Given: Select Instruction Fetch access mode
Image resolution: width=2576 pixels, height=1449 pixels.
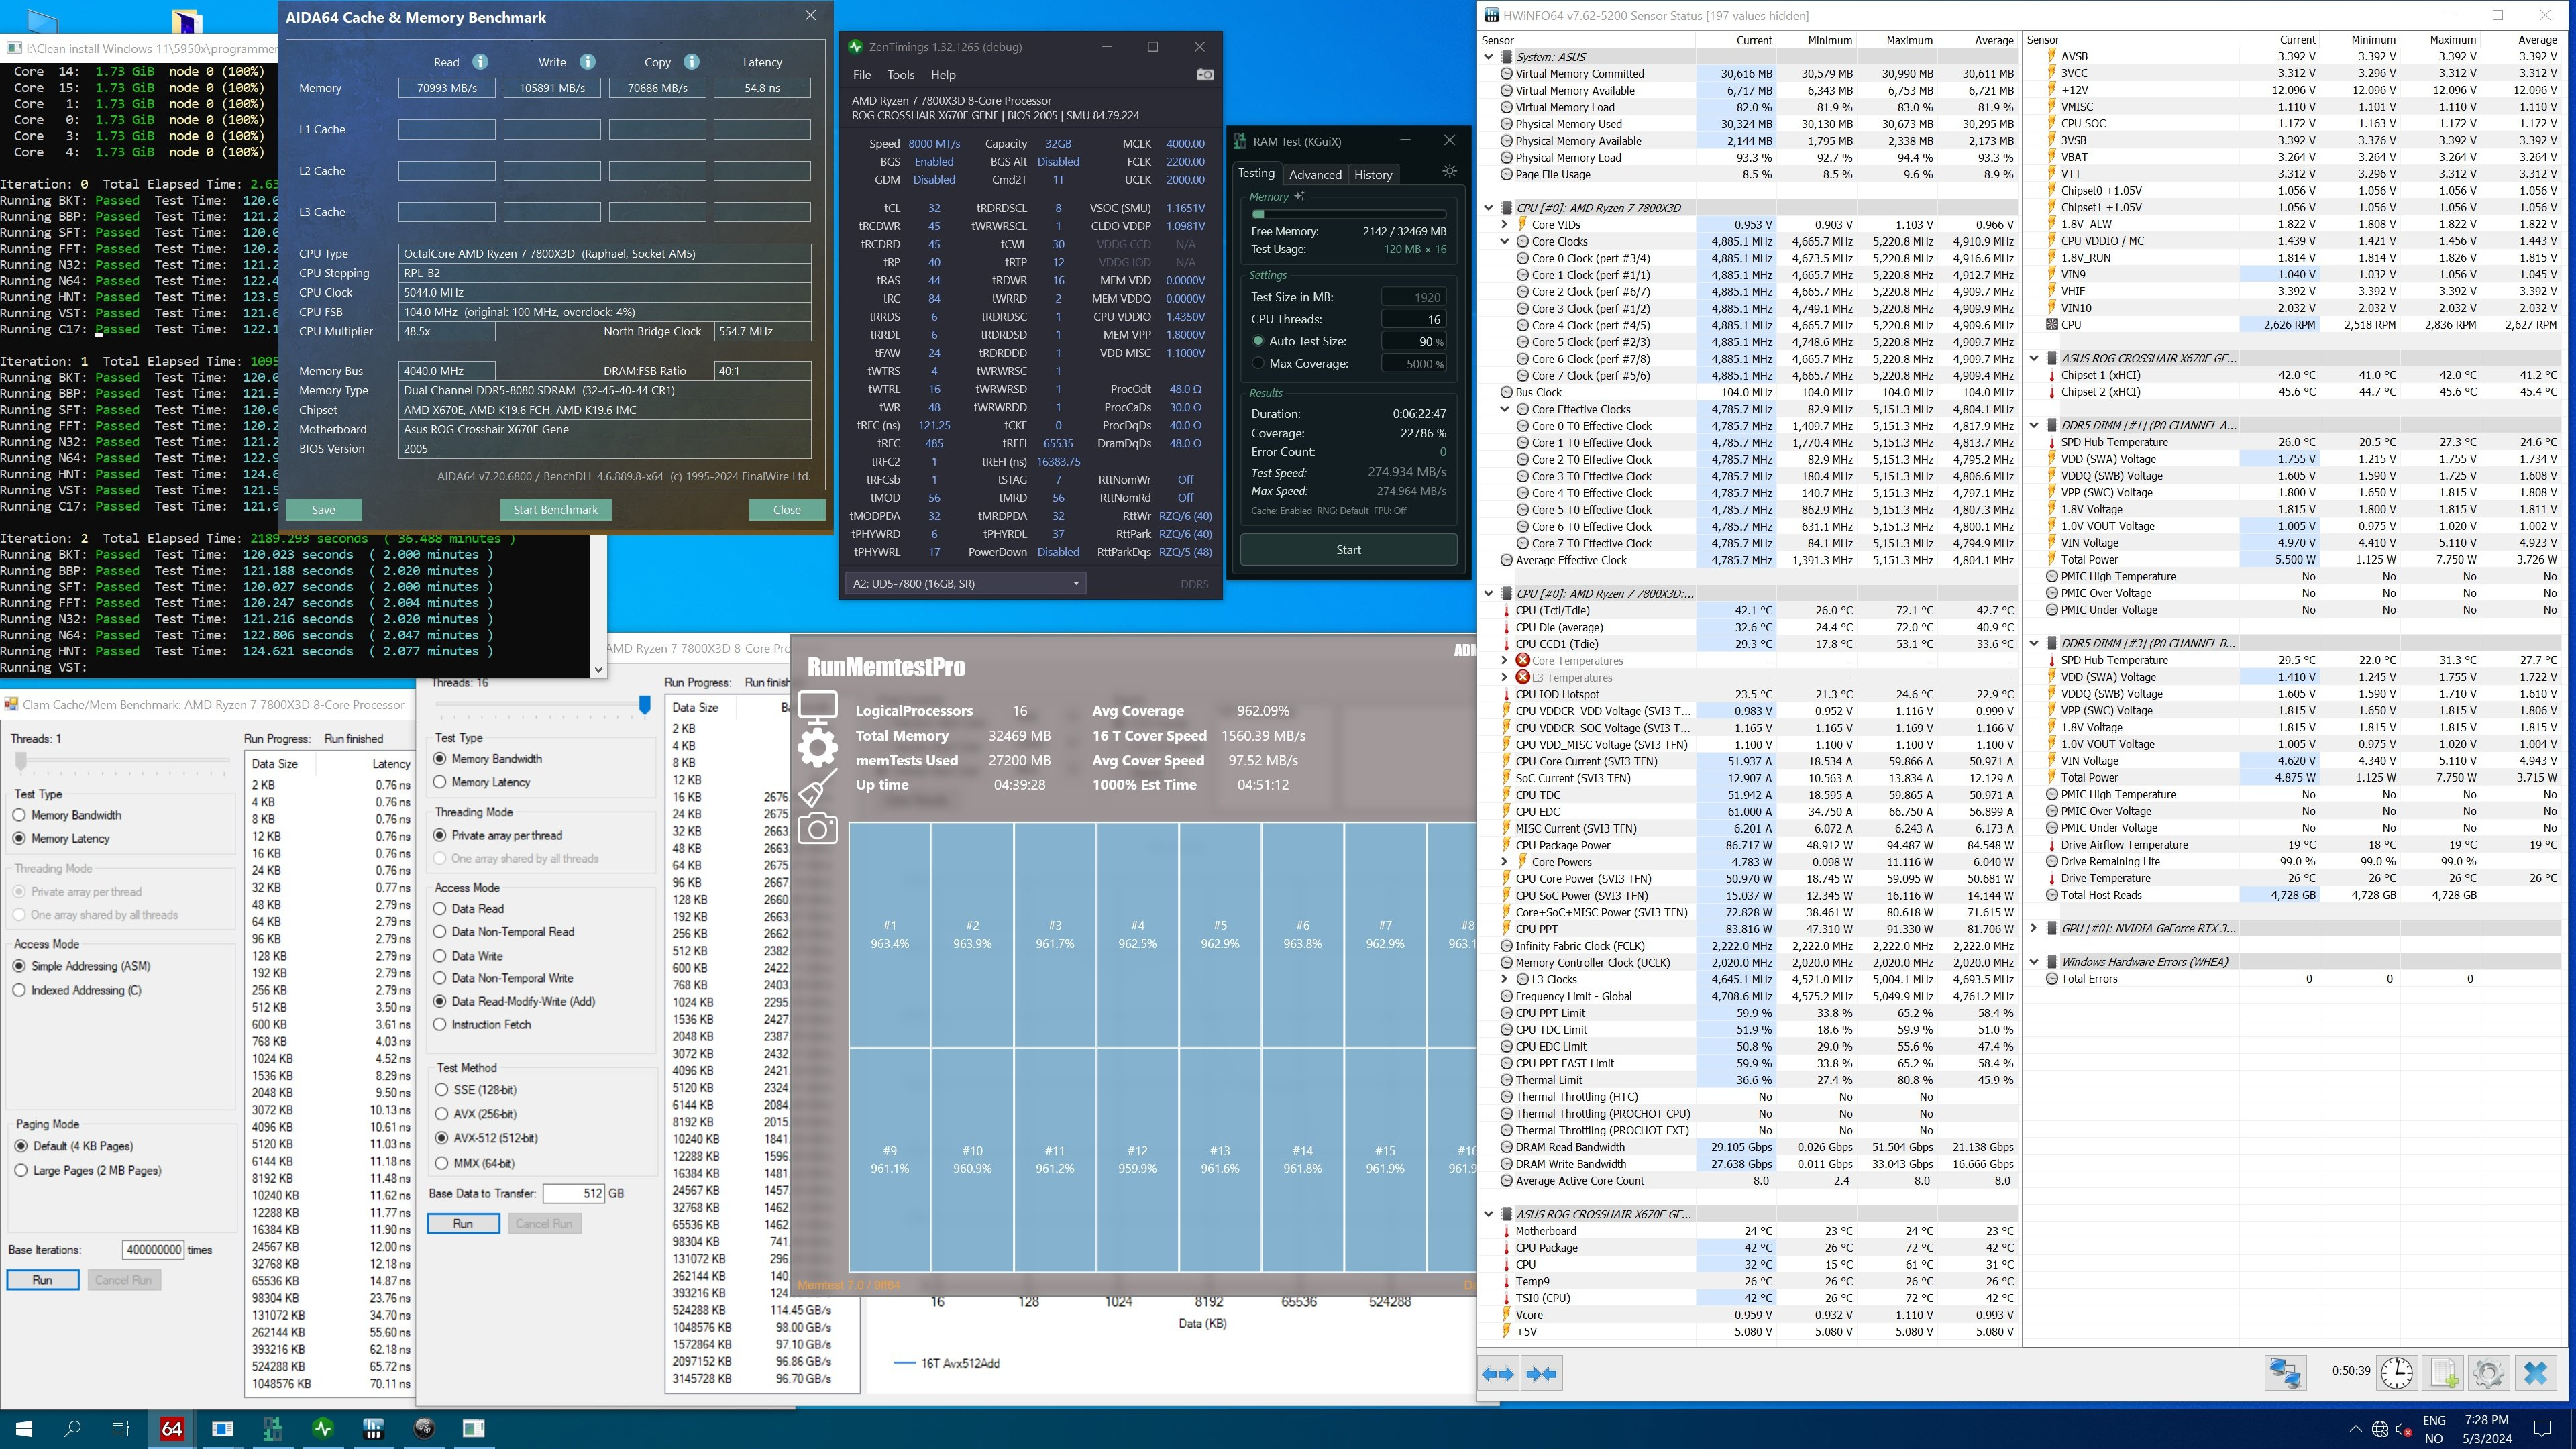Looking at the screenshot, I should pos(481,1025).
